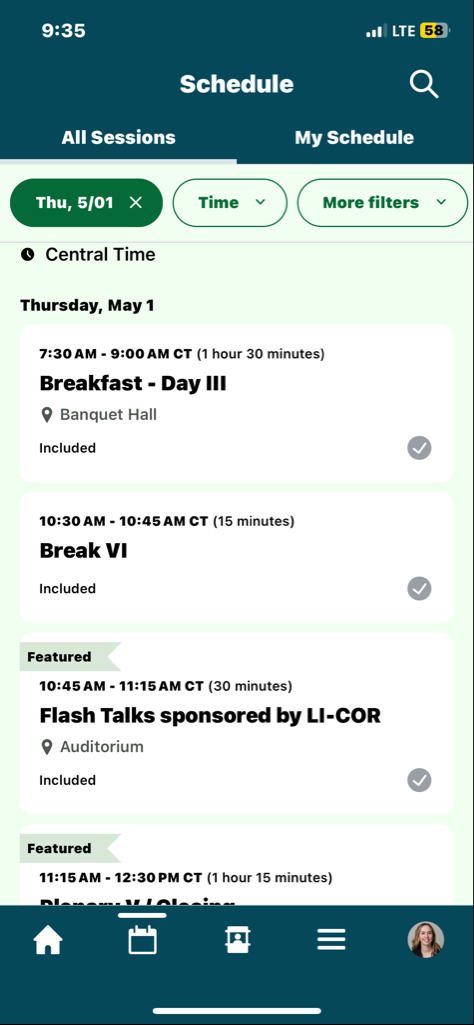Open Flash Talks sponsored by LI-COR session
The image size is (474, 1025).
point(210,716)
